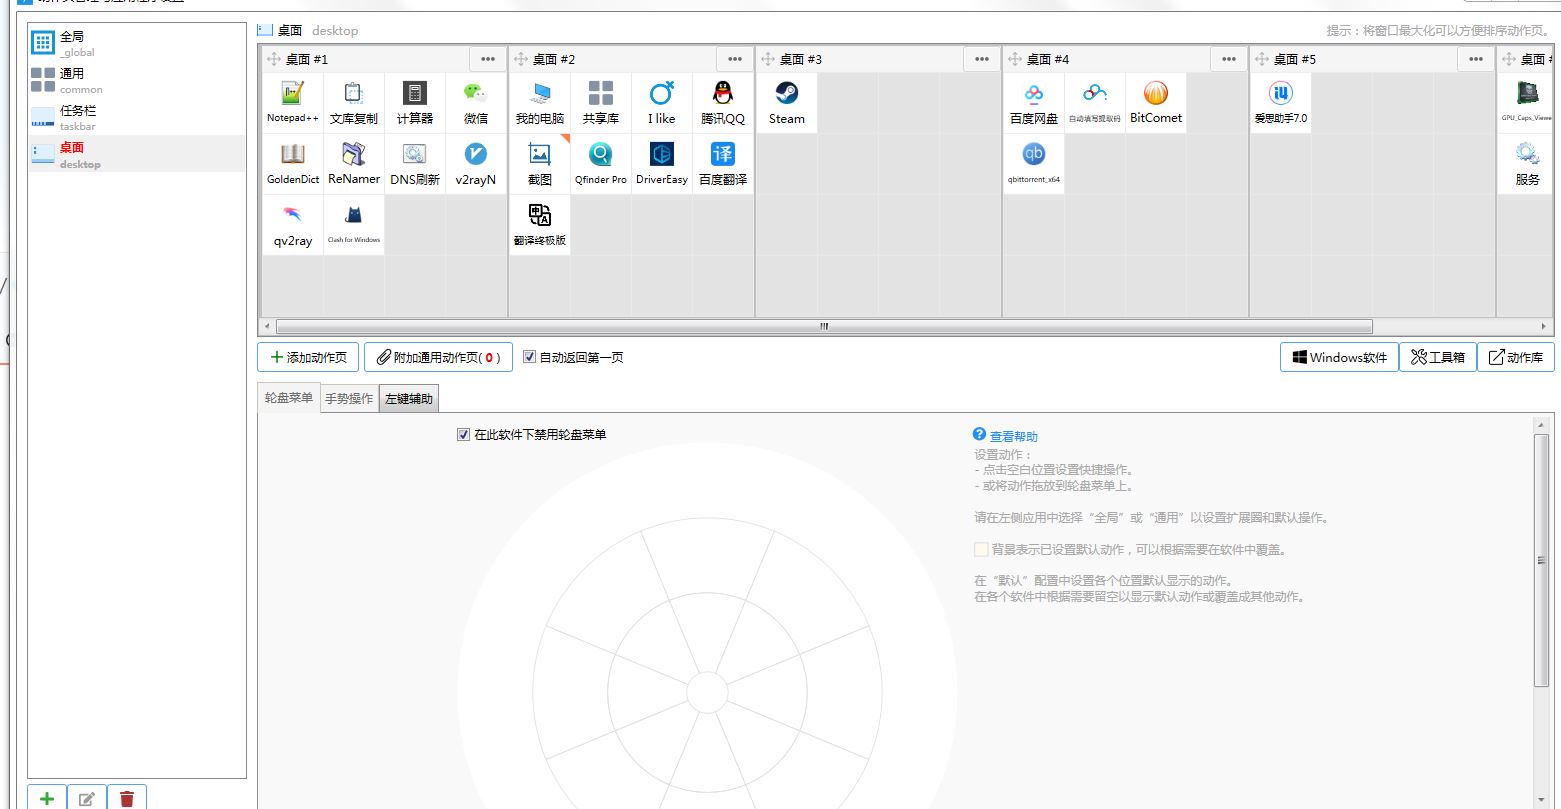Screen dimensions: 1561x809
Task: Uncheck 自动返回第一页 option
Action: [x=530, y=357]
